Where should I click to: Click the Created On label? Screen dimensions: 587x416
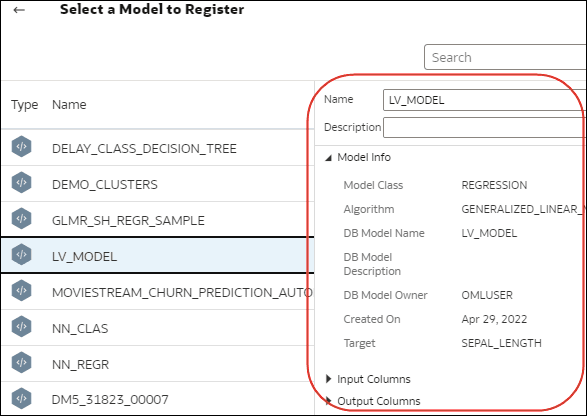click(372, 319)
